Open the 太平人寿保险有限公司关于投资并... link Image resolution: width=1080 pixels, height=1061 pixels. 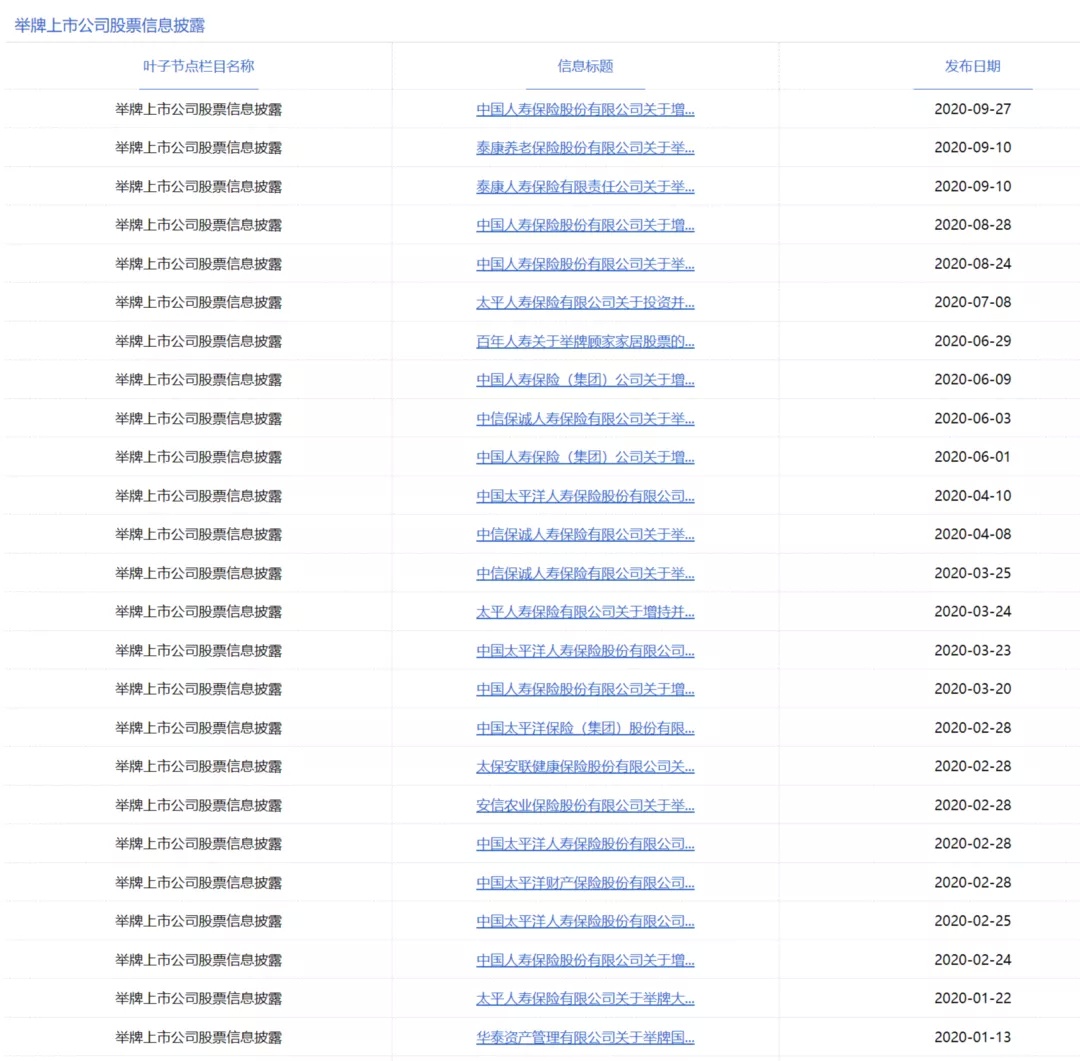pos(585,302)
